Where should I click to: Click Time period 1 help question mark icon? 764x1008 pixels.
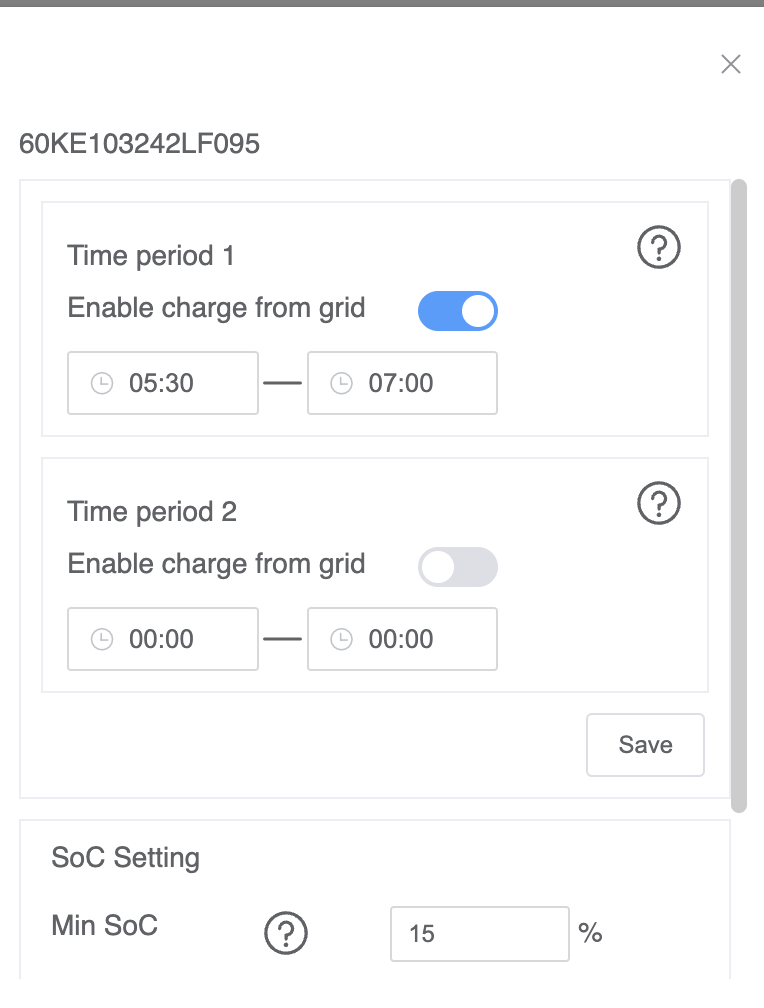coord(658,247)
